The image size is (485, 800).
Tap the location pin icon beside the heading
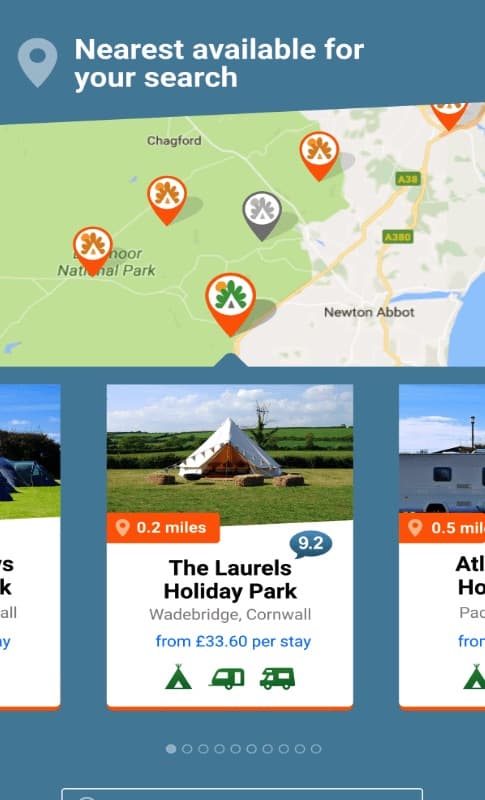[x=37, y=63]
